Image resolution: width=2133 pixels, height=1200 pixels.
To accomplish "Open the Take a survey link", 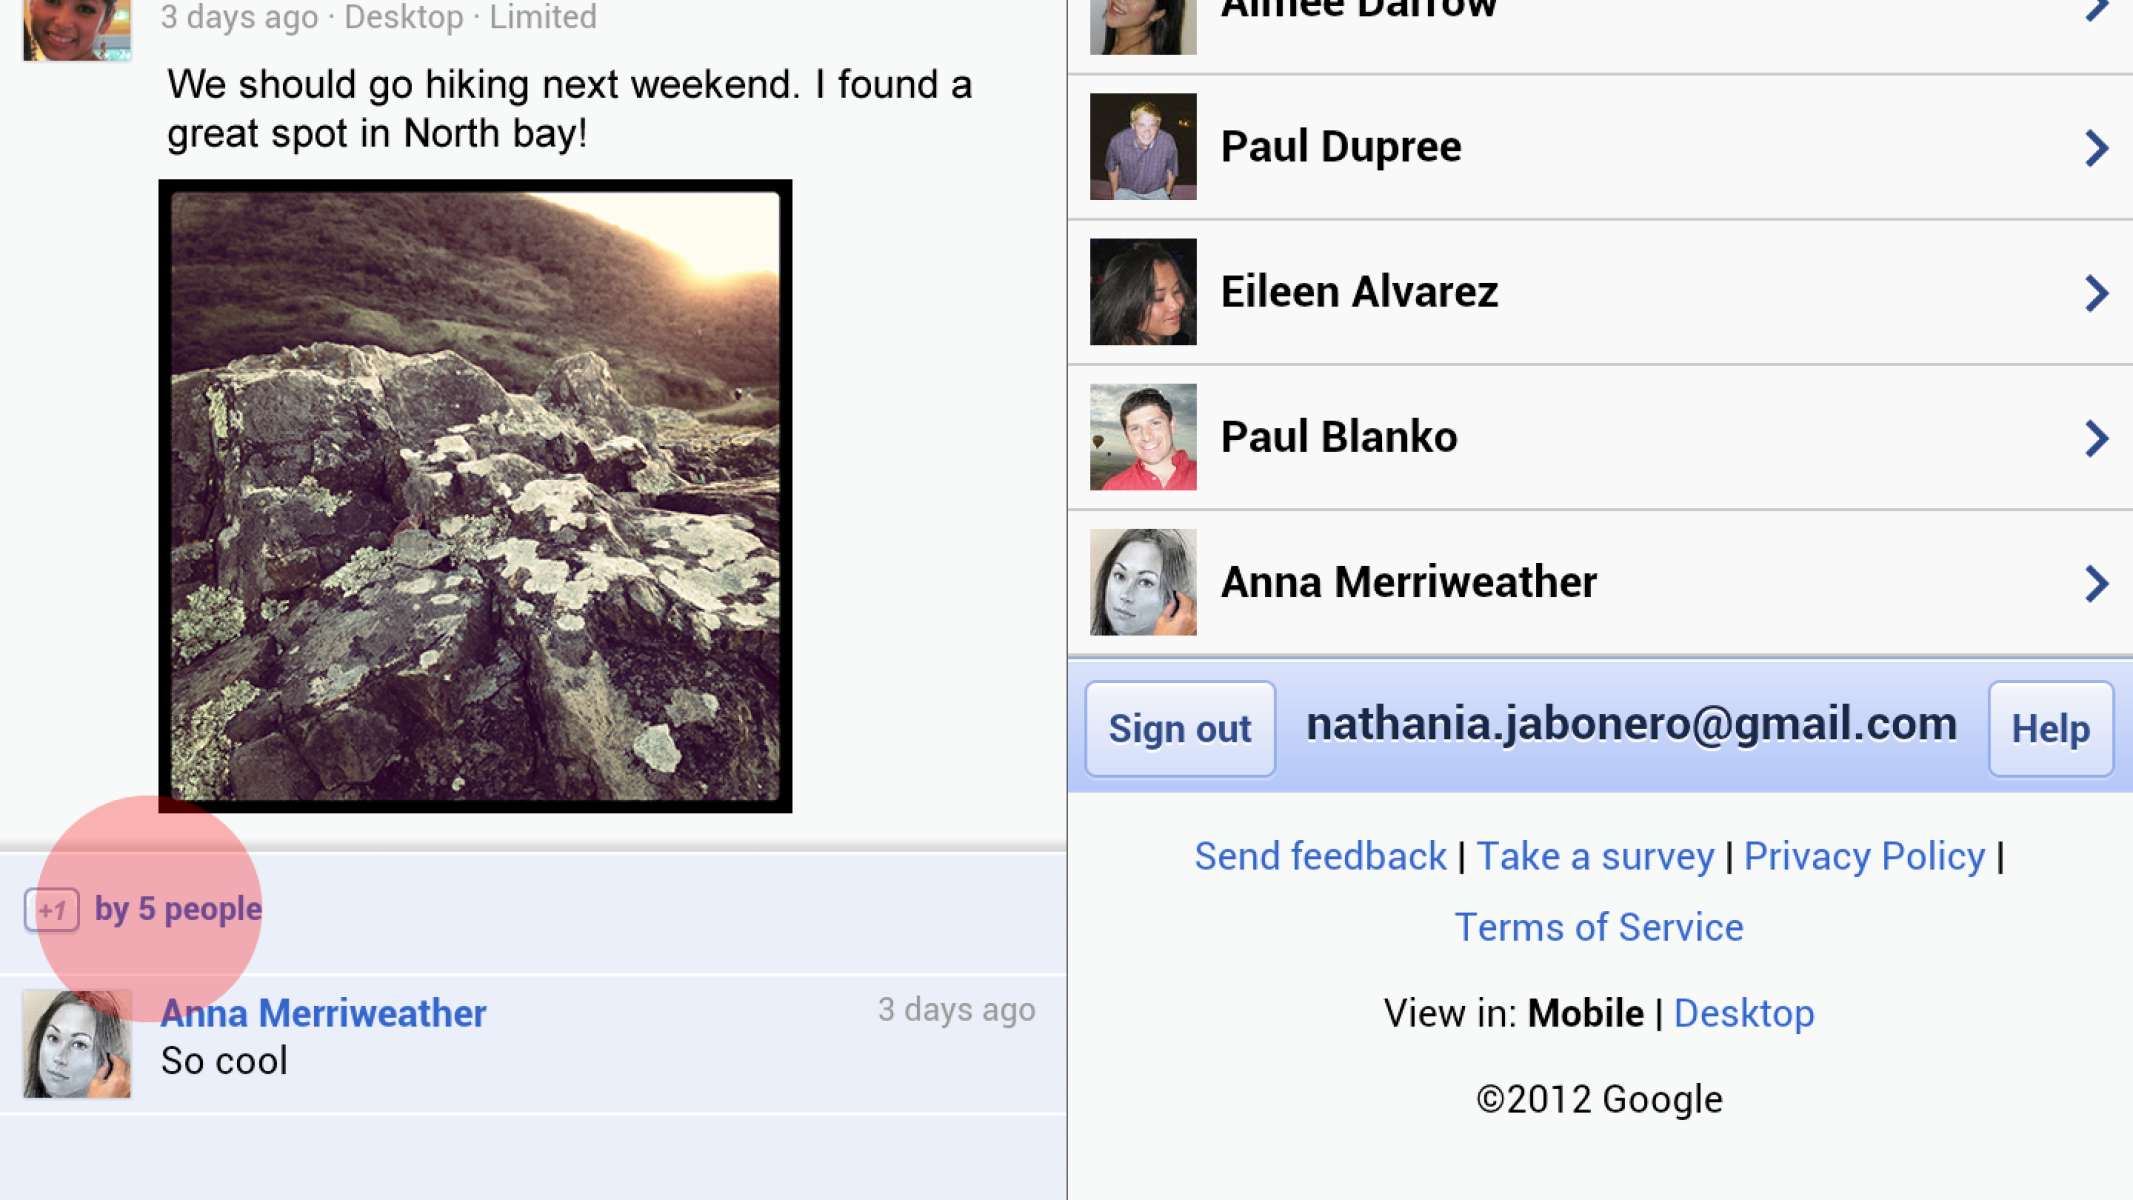I will click(1595, 857).
